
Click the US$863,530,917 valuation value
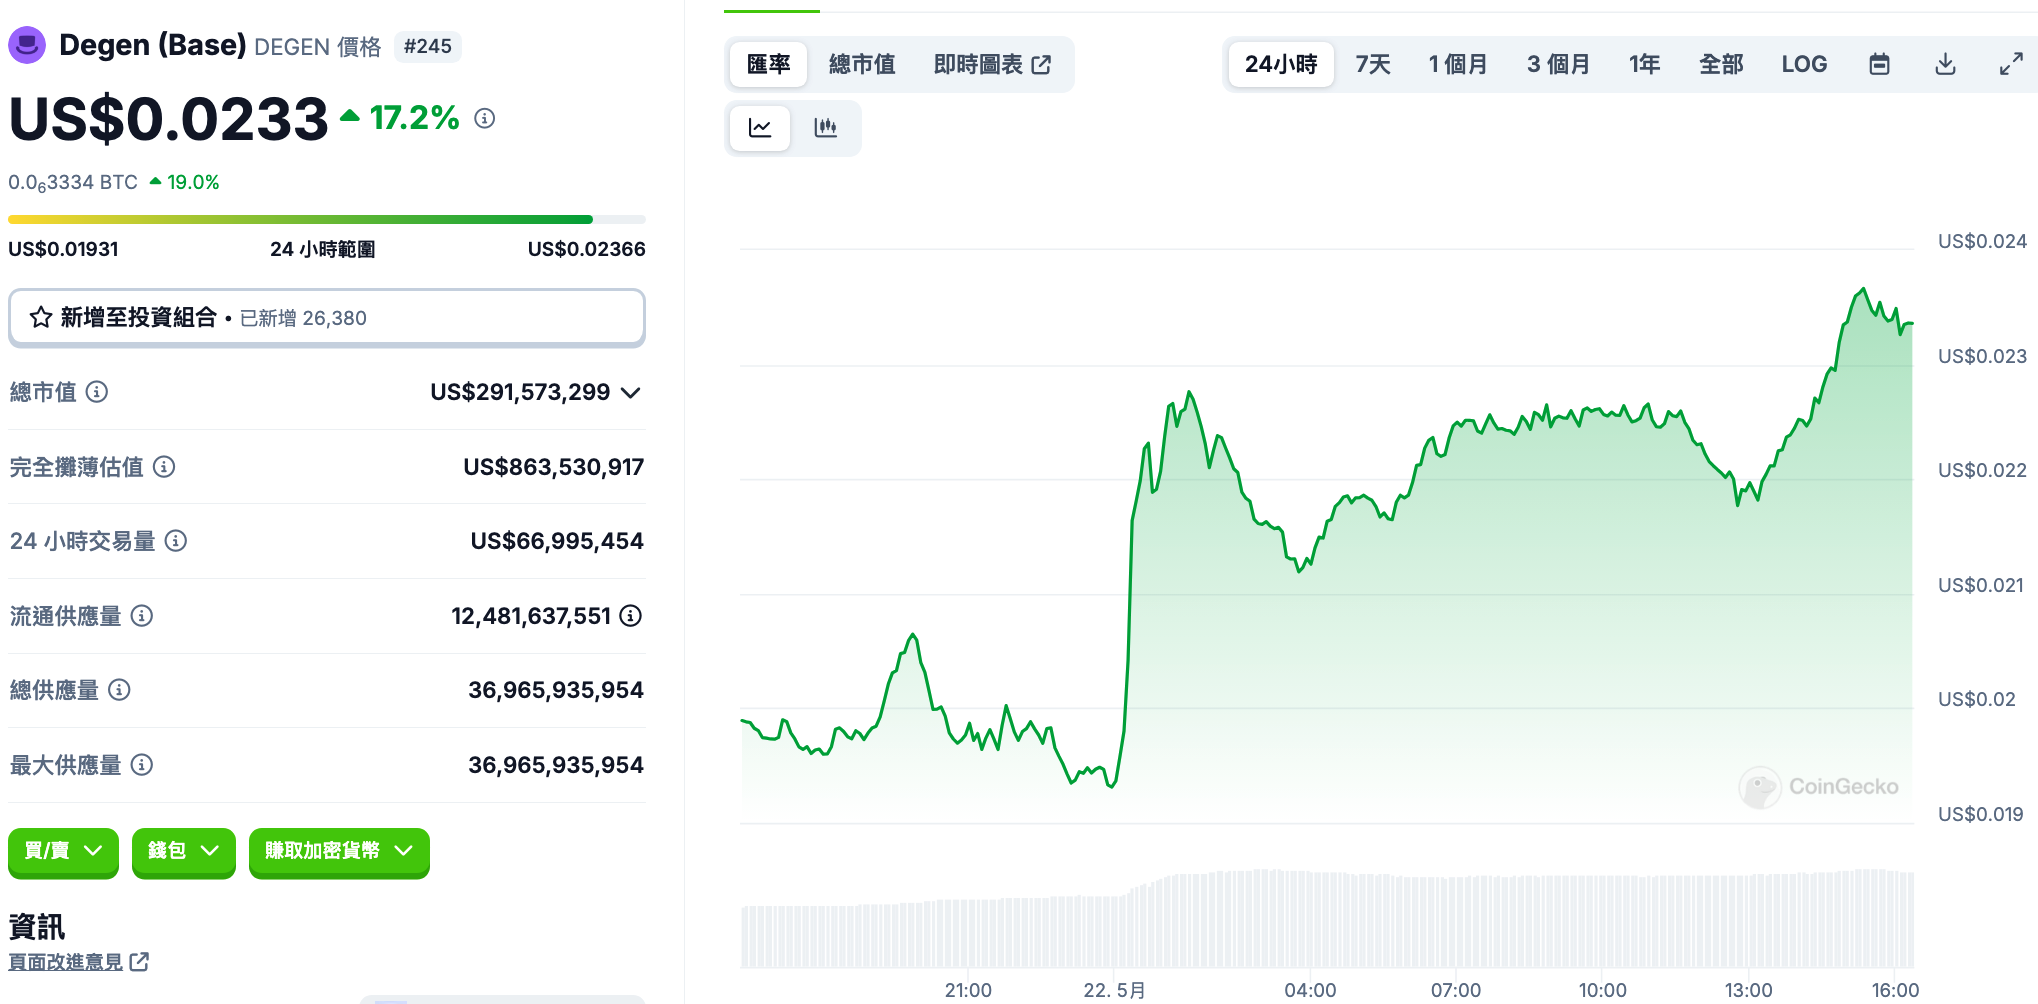coord(553,467)
